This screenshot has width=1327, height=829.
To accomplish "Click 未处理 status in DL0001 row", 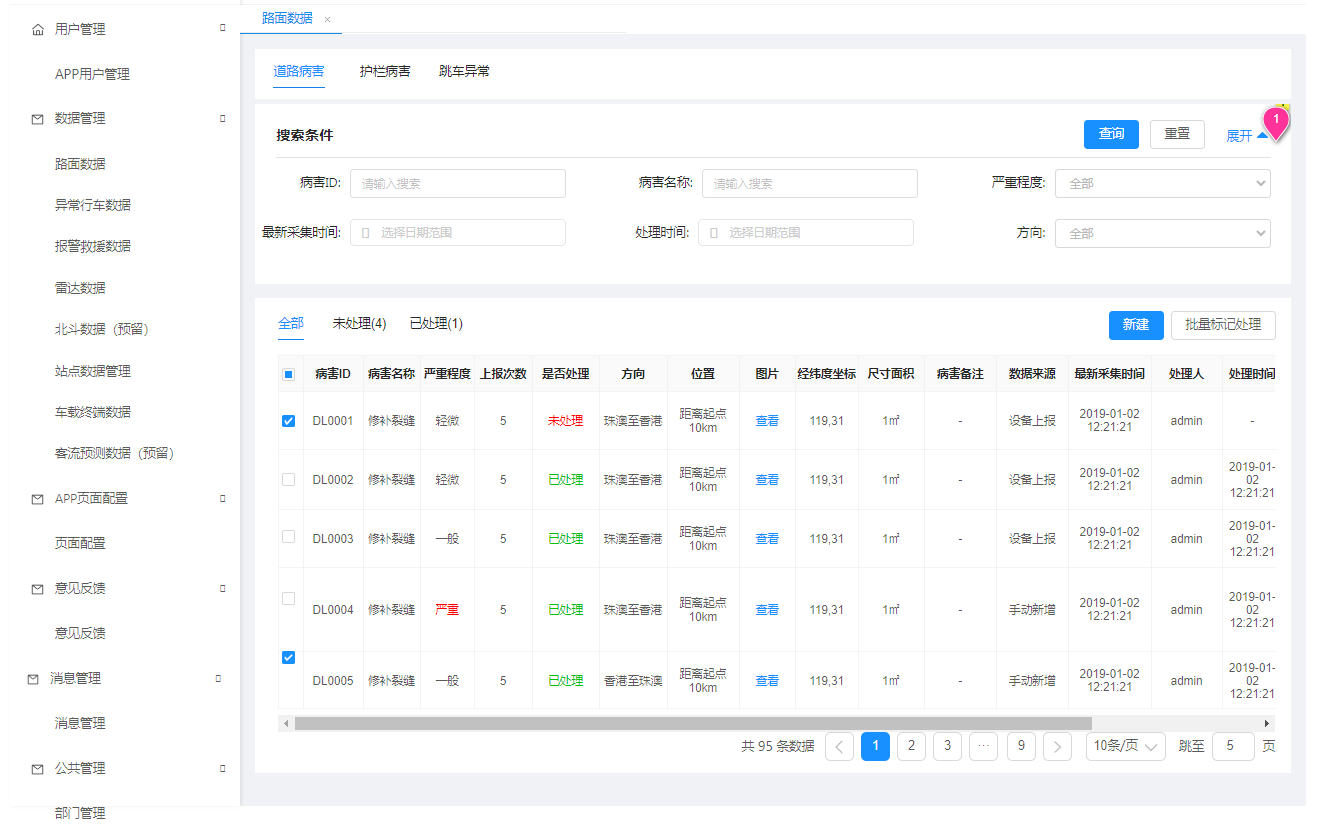I will tap(565, 422).
